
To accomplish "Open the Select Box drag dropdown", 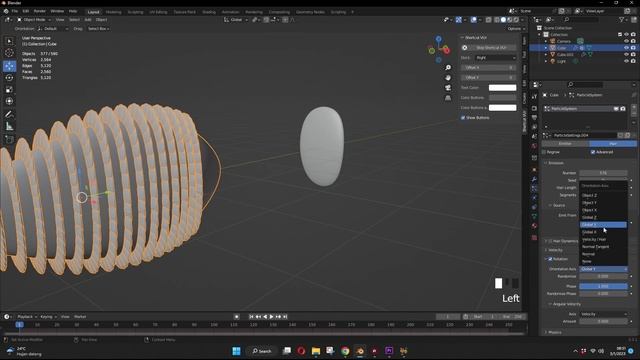I will tap(99, 29).
